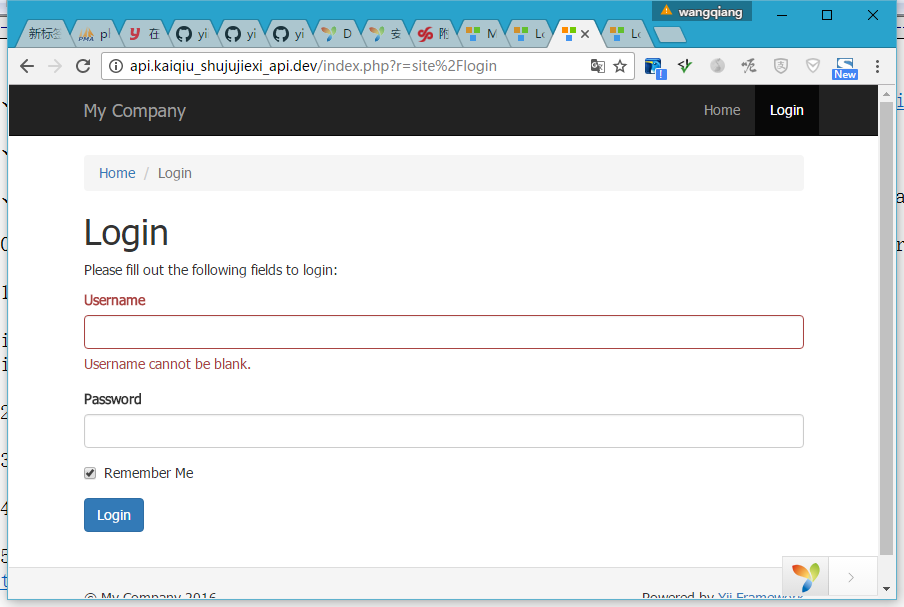The width and height of the screenshot is (904, 607).
Task: Maximize the browser window
Action: click(x=827, y=15)
